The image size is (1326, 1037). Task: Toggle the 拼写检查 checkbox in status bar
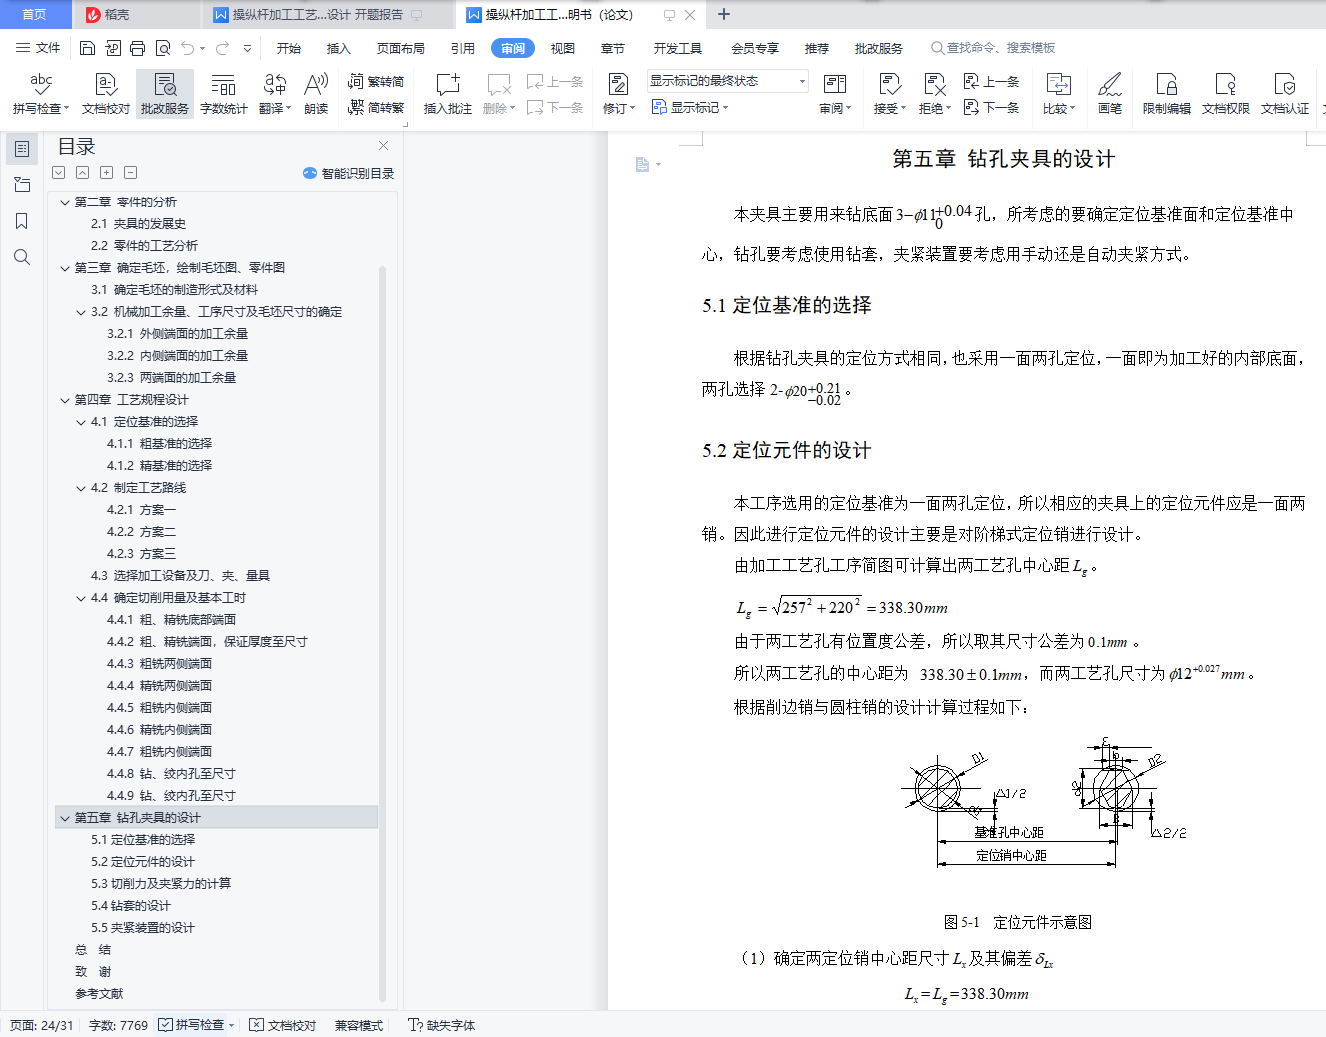[166, 1025]
